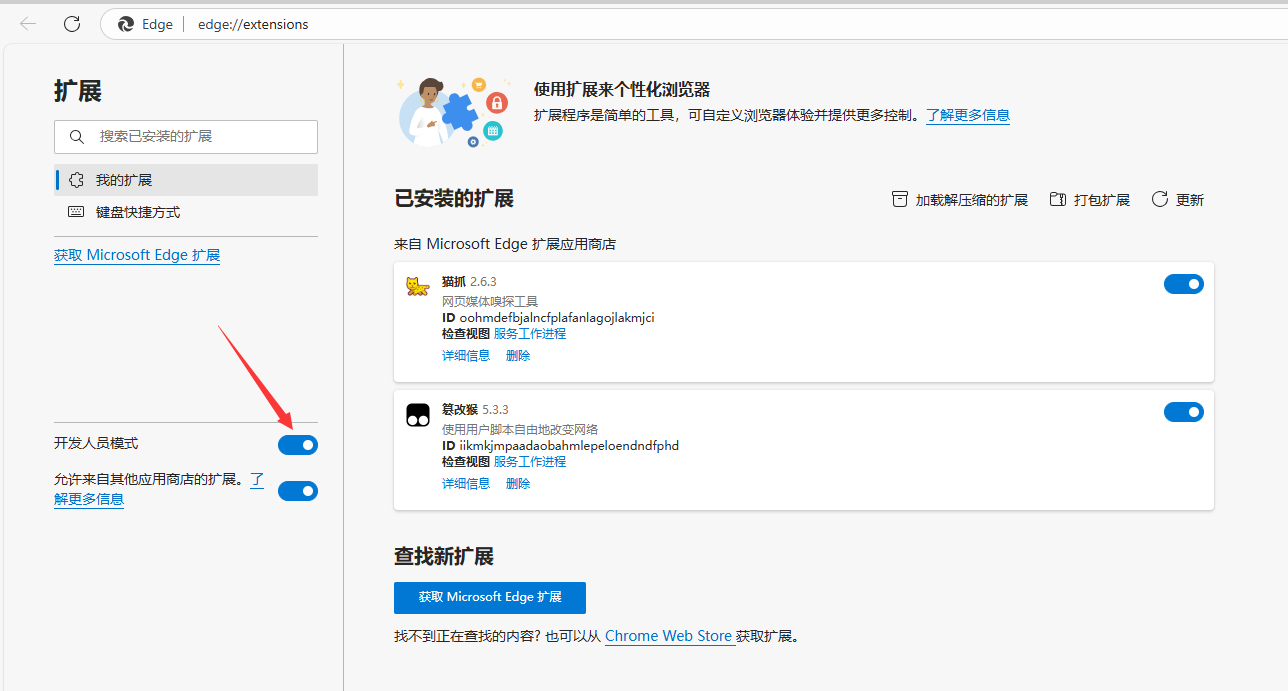Click the puzzle icon beside 我的扩展
The image size is (1288, 691).
[x=76, y=180]
